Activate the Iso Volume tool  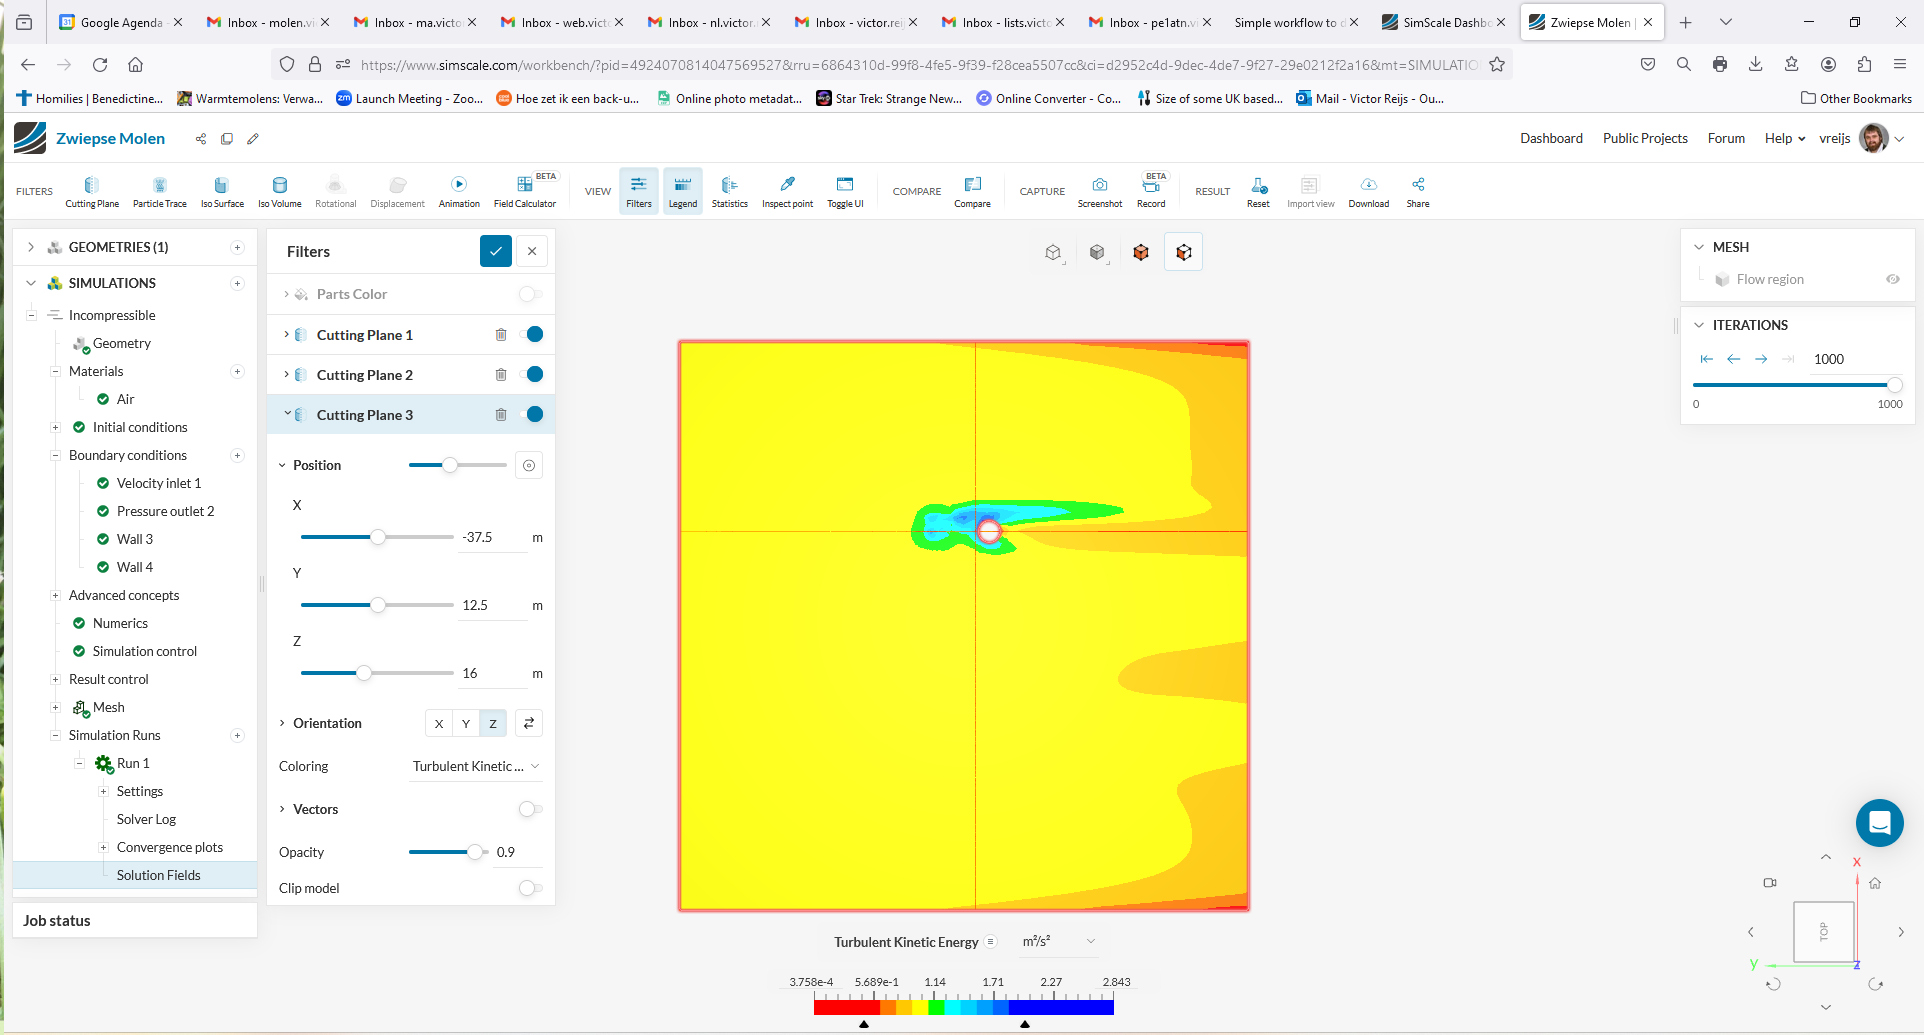(x=279, y=190)
